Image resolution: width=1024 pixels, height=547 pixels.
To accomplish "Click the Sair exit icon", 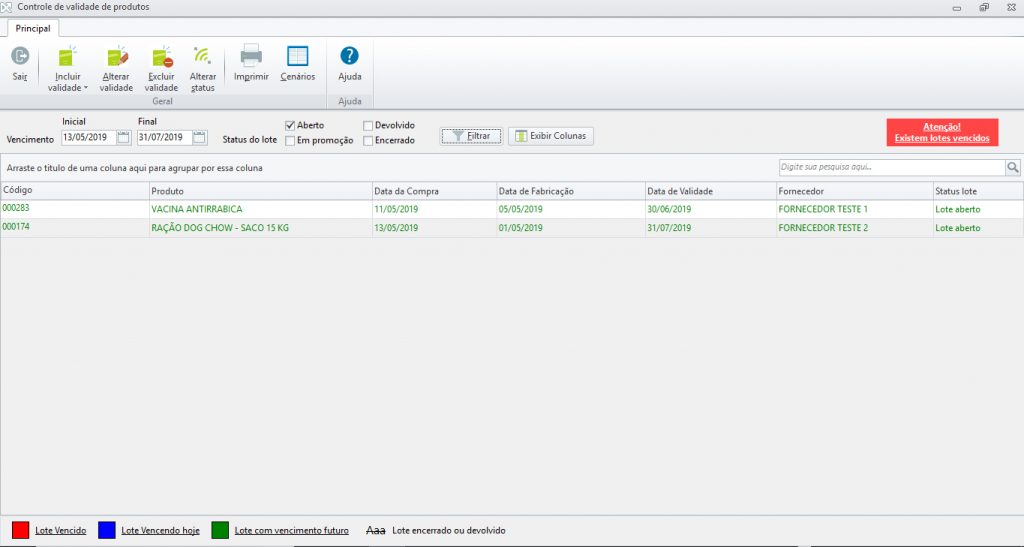I will 20,56.
